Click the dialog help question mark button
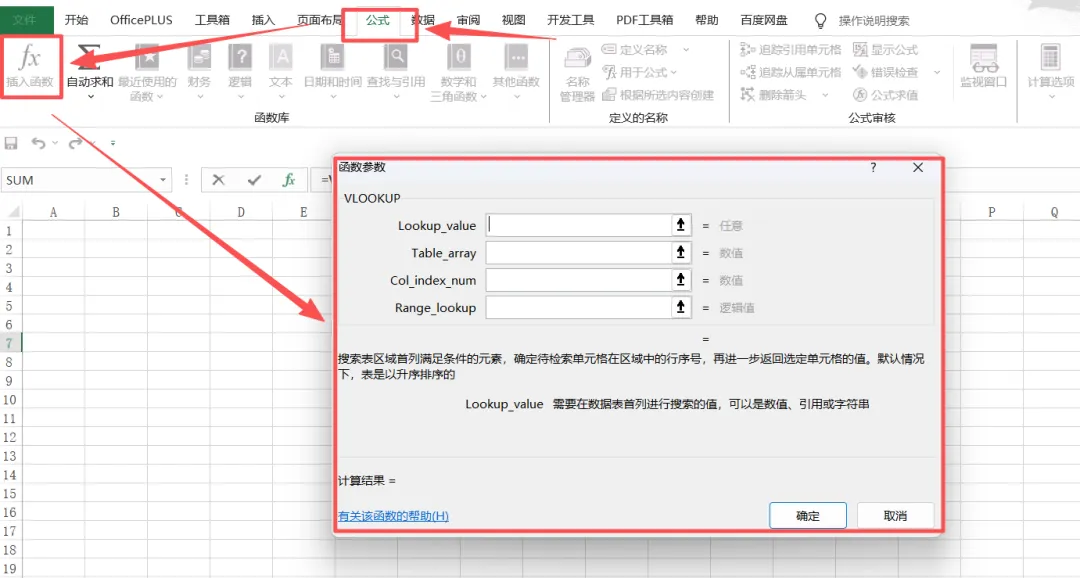This screenshot has width=1080, height=578. tap(873, 167)
